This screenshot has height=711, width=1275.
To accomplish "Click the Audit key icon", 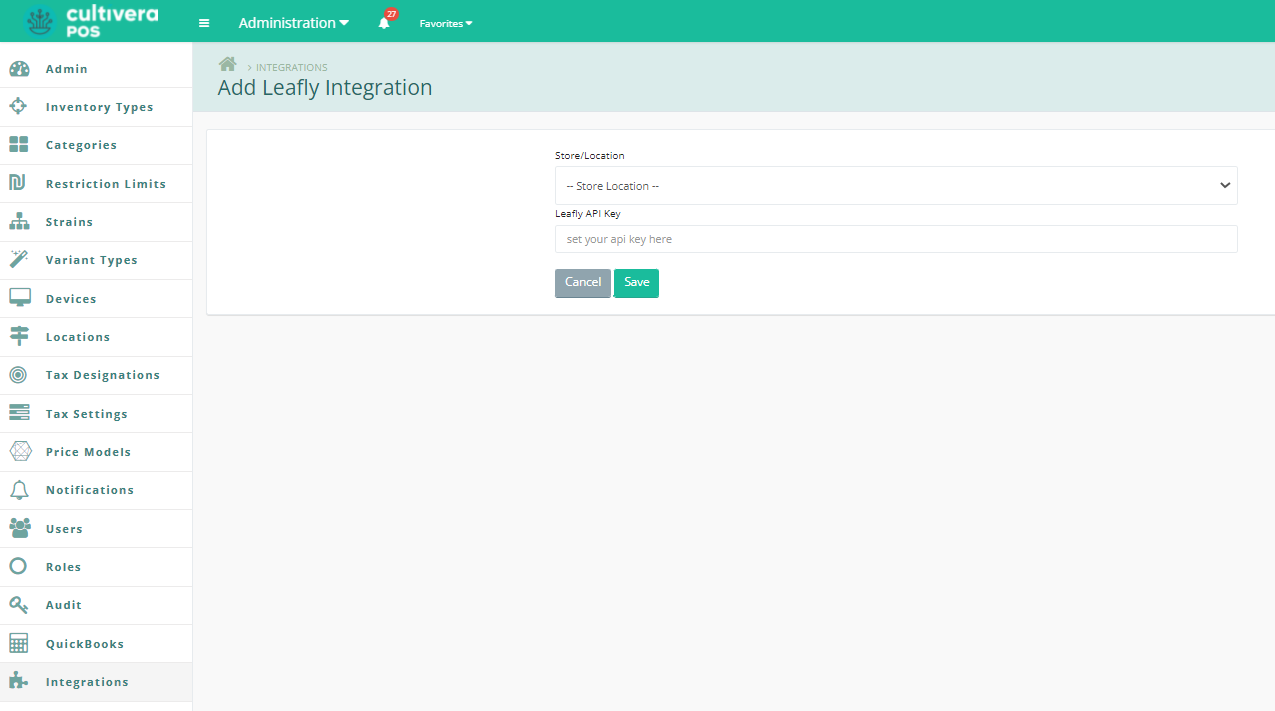I will (x=18, y=605).
